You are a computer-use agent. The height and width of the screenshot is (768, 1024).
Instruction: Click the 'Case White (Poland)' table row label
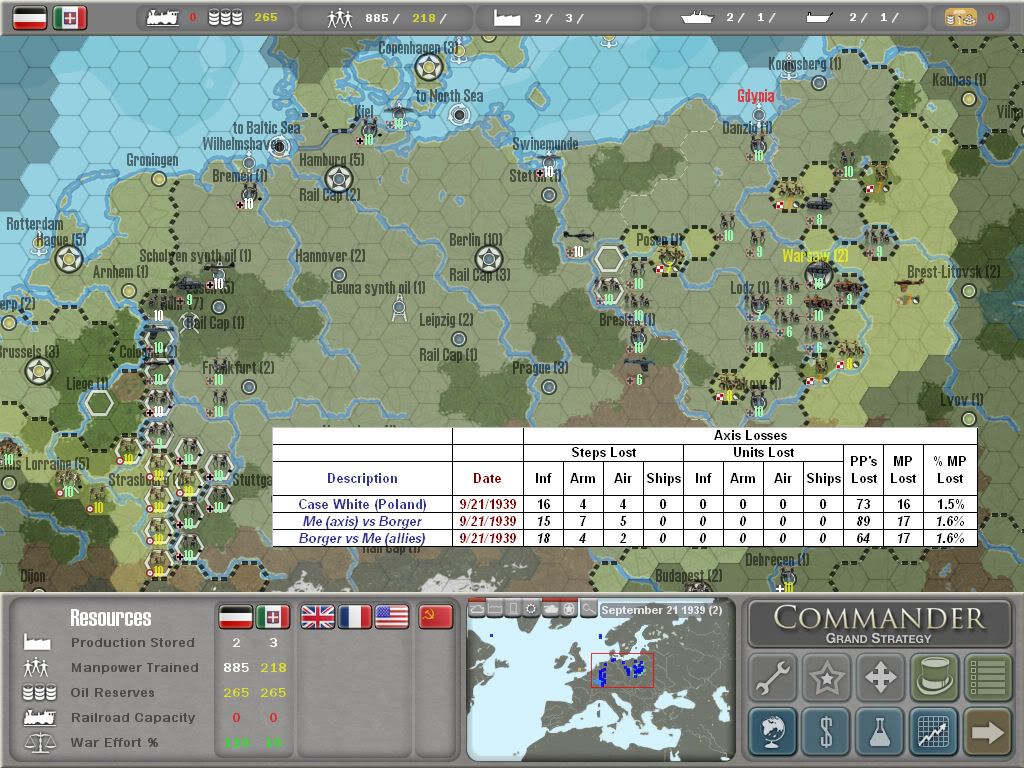[x=362, y=504]
